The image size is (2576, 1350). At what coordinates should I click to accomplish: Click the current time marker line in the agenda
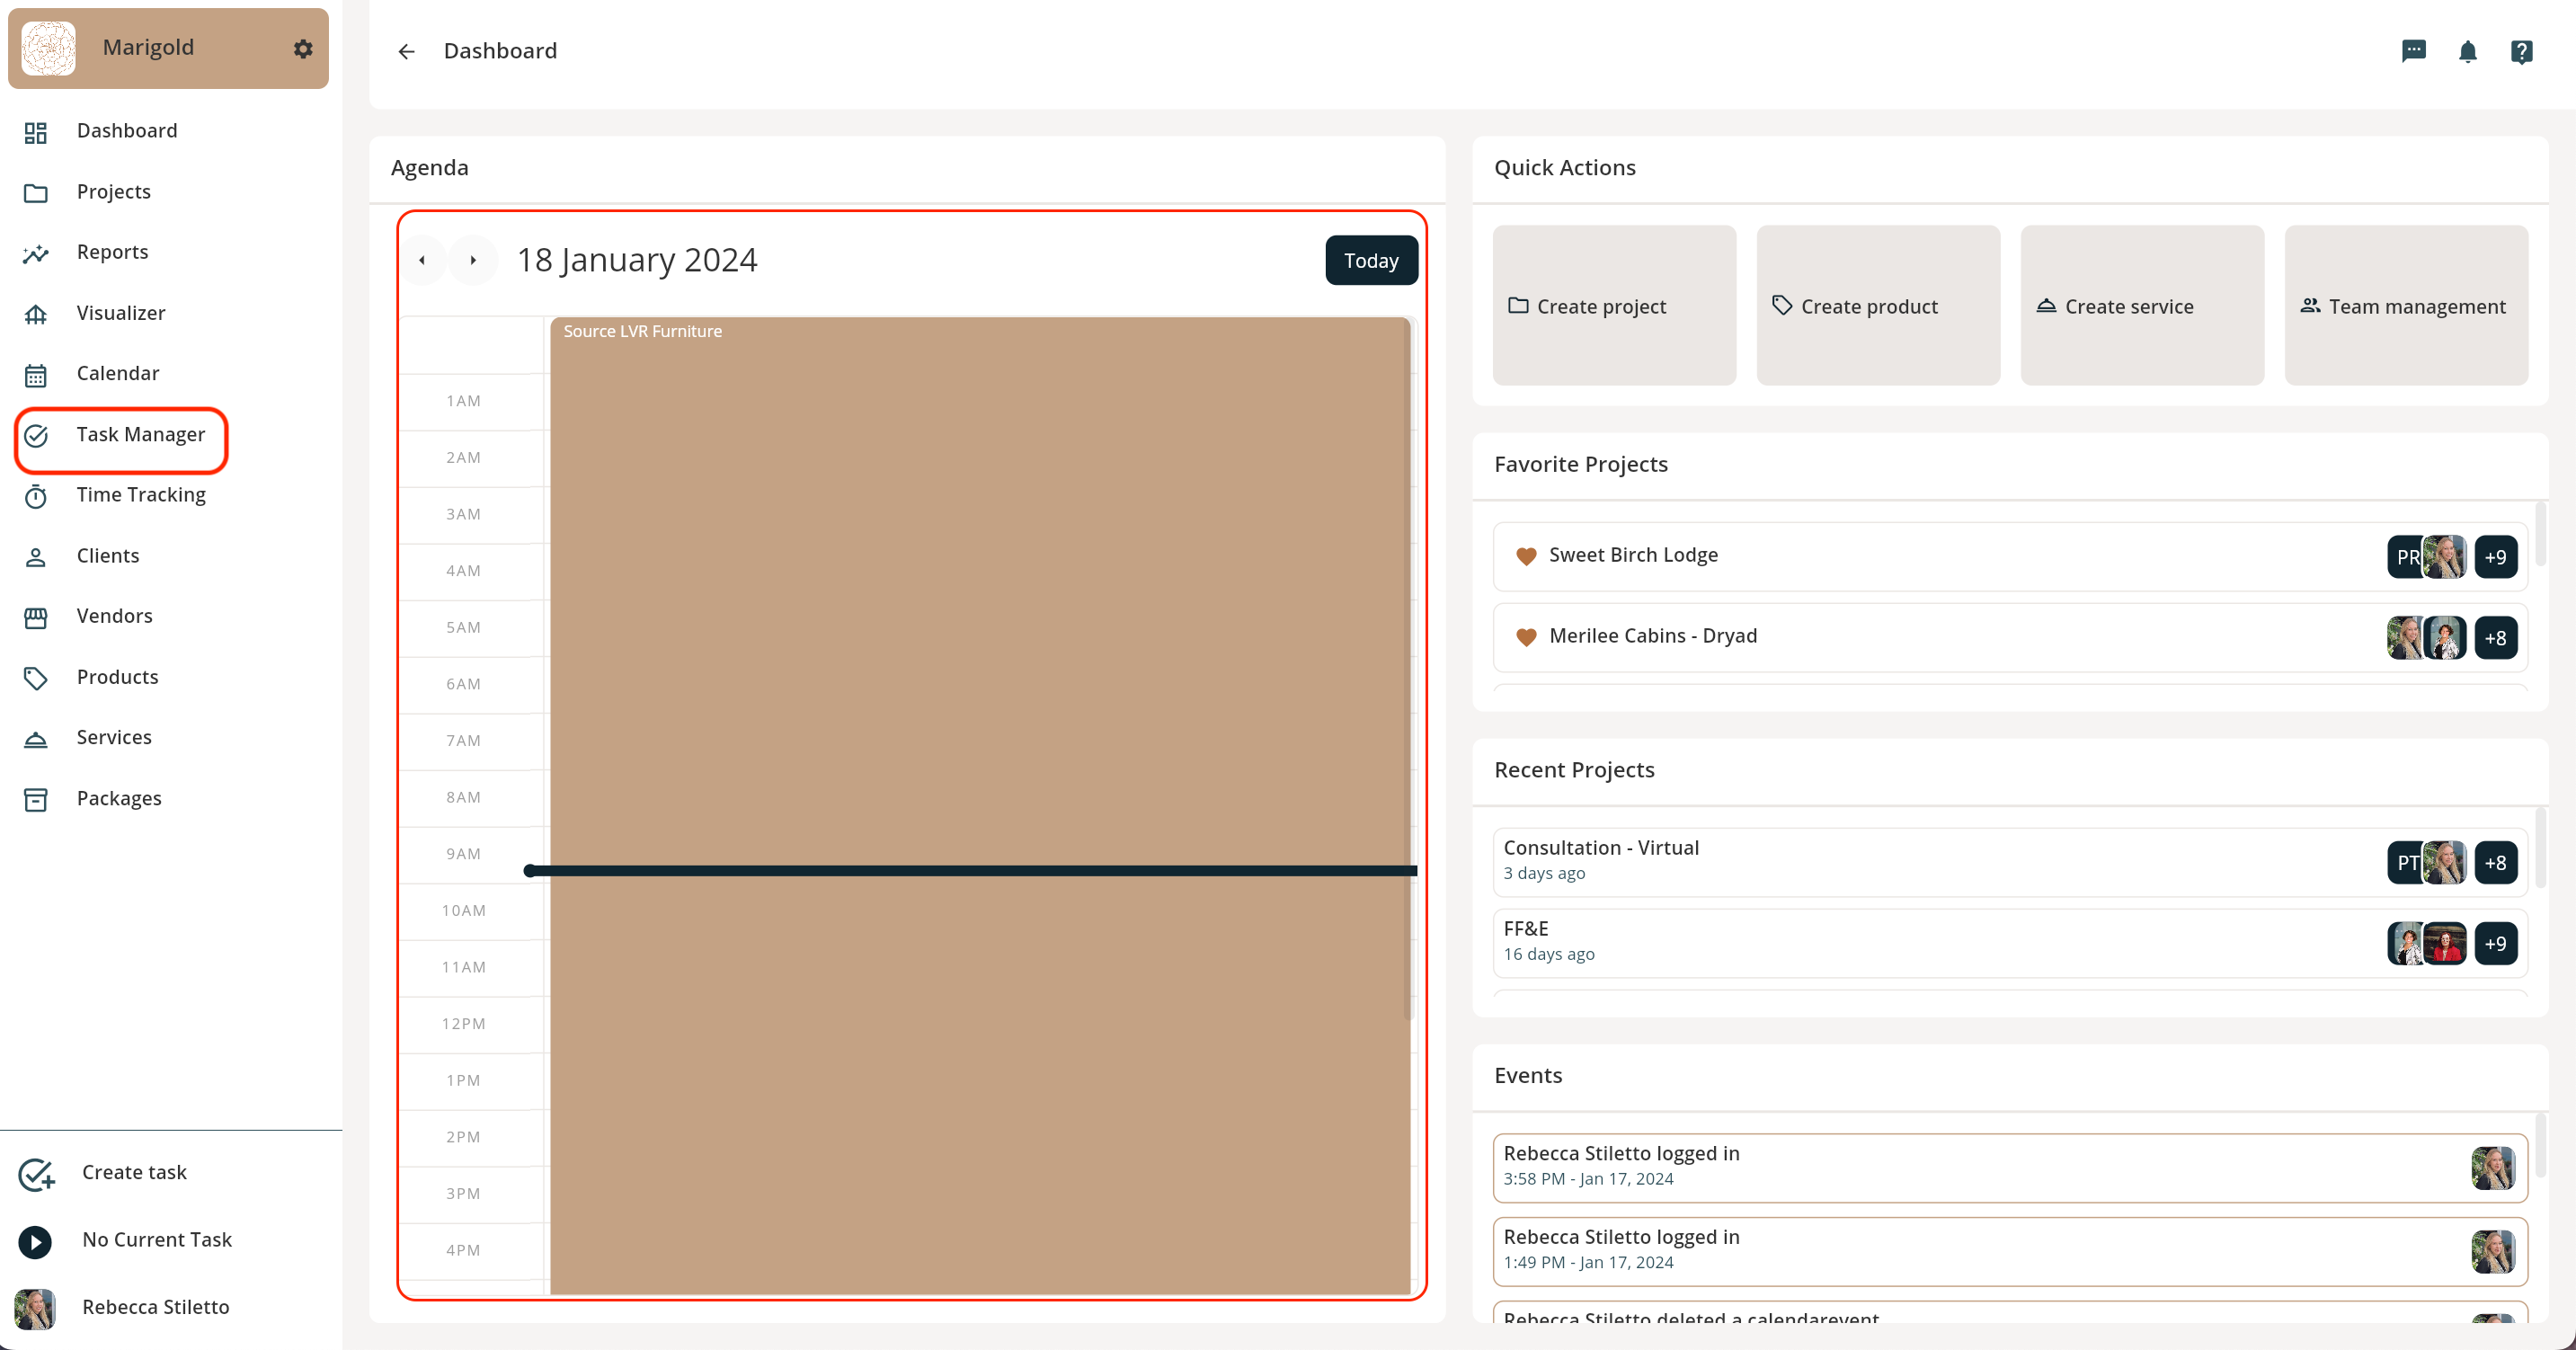pos(971,871)
